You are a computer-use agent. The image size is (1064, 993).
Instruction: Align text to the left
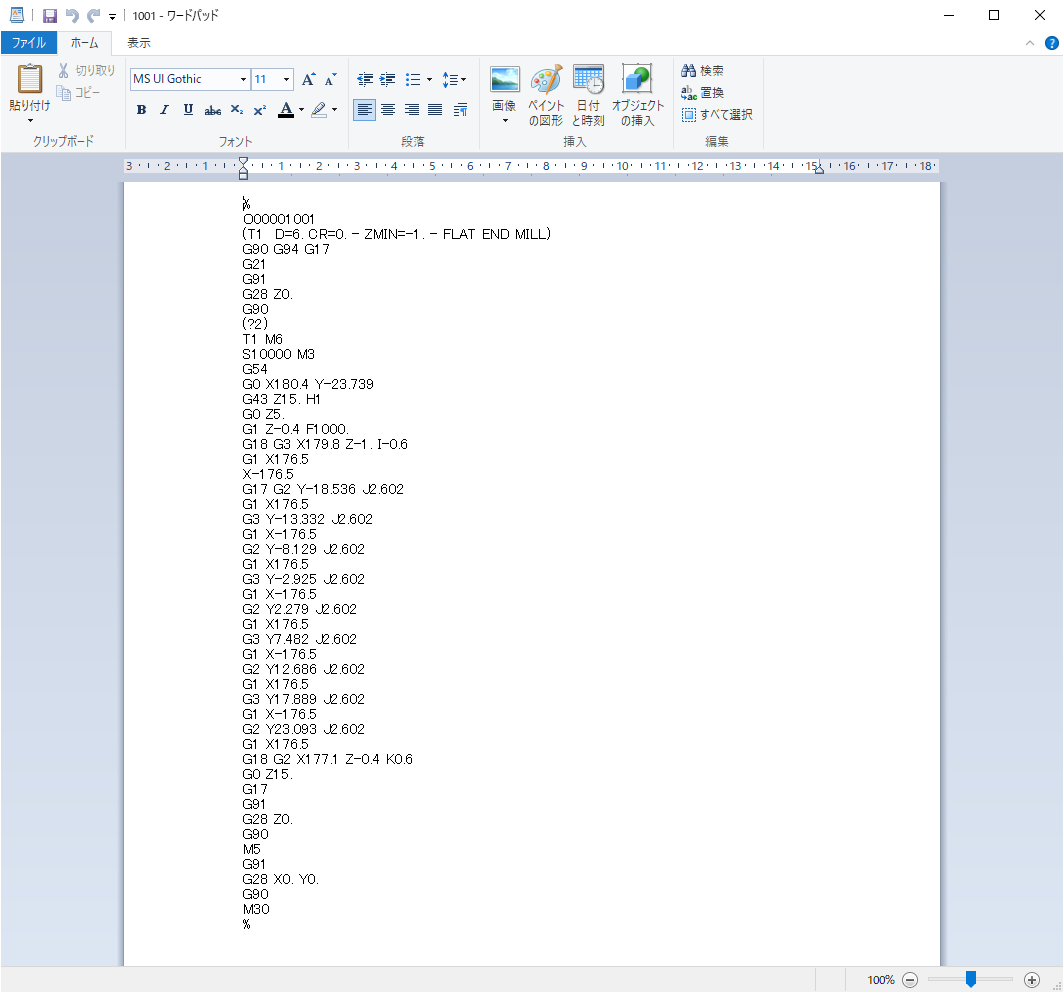coord(364,110)
